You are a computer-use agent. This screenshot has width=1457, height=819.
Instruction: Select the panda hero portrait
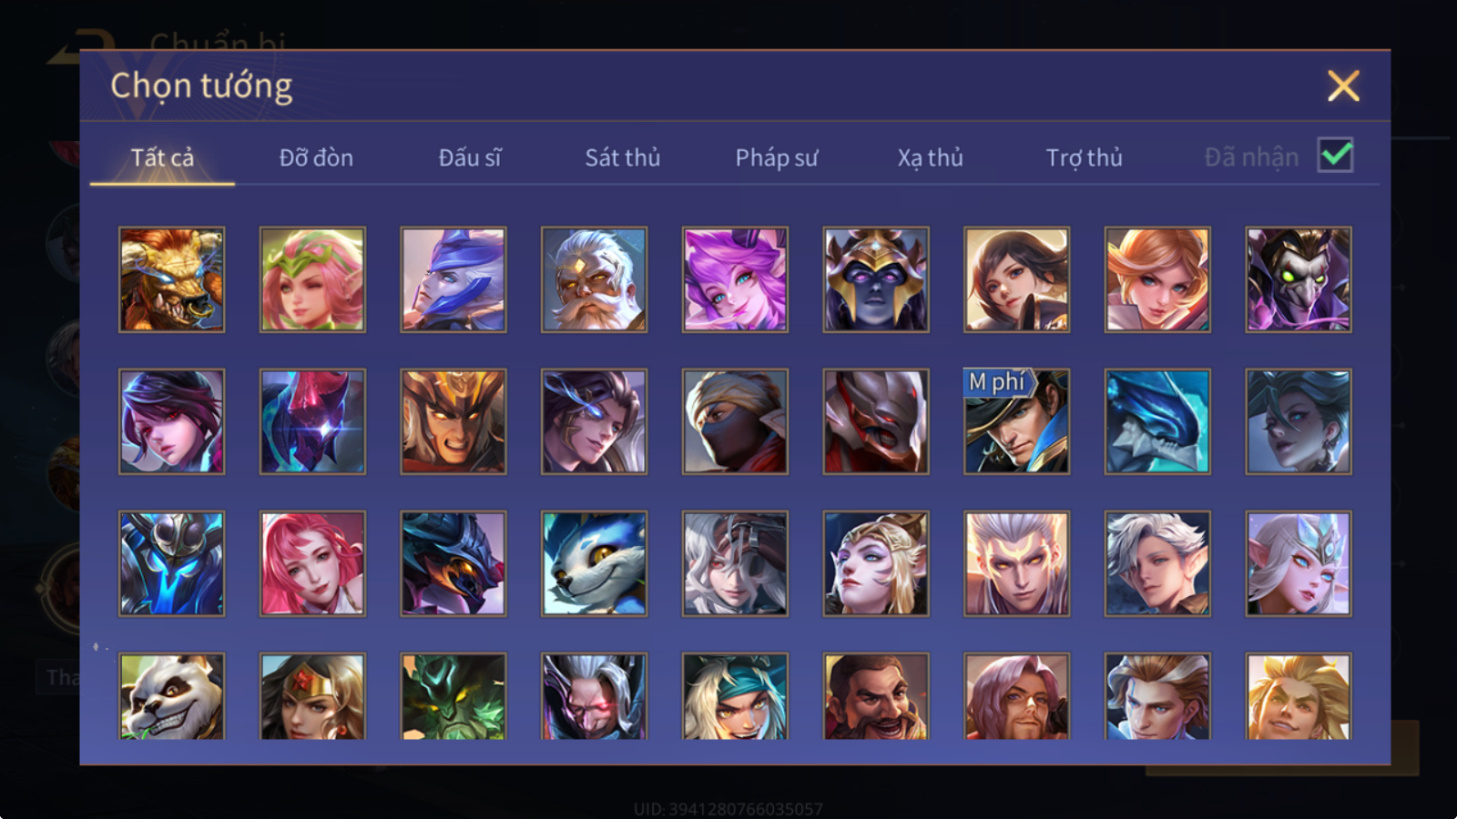click(171, 697)
